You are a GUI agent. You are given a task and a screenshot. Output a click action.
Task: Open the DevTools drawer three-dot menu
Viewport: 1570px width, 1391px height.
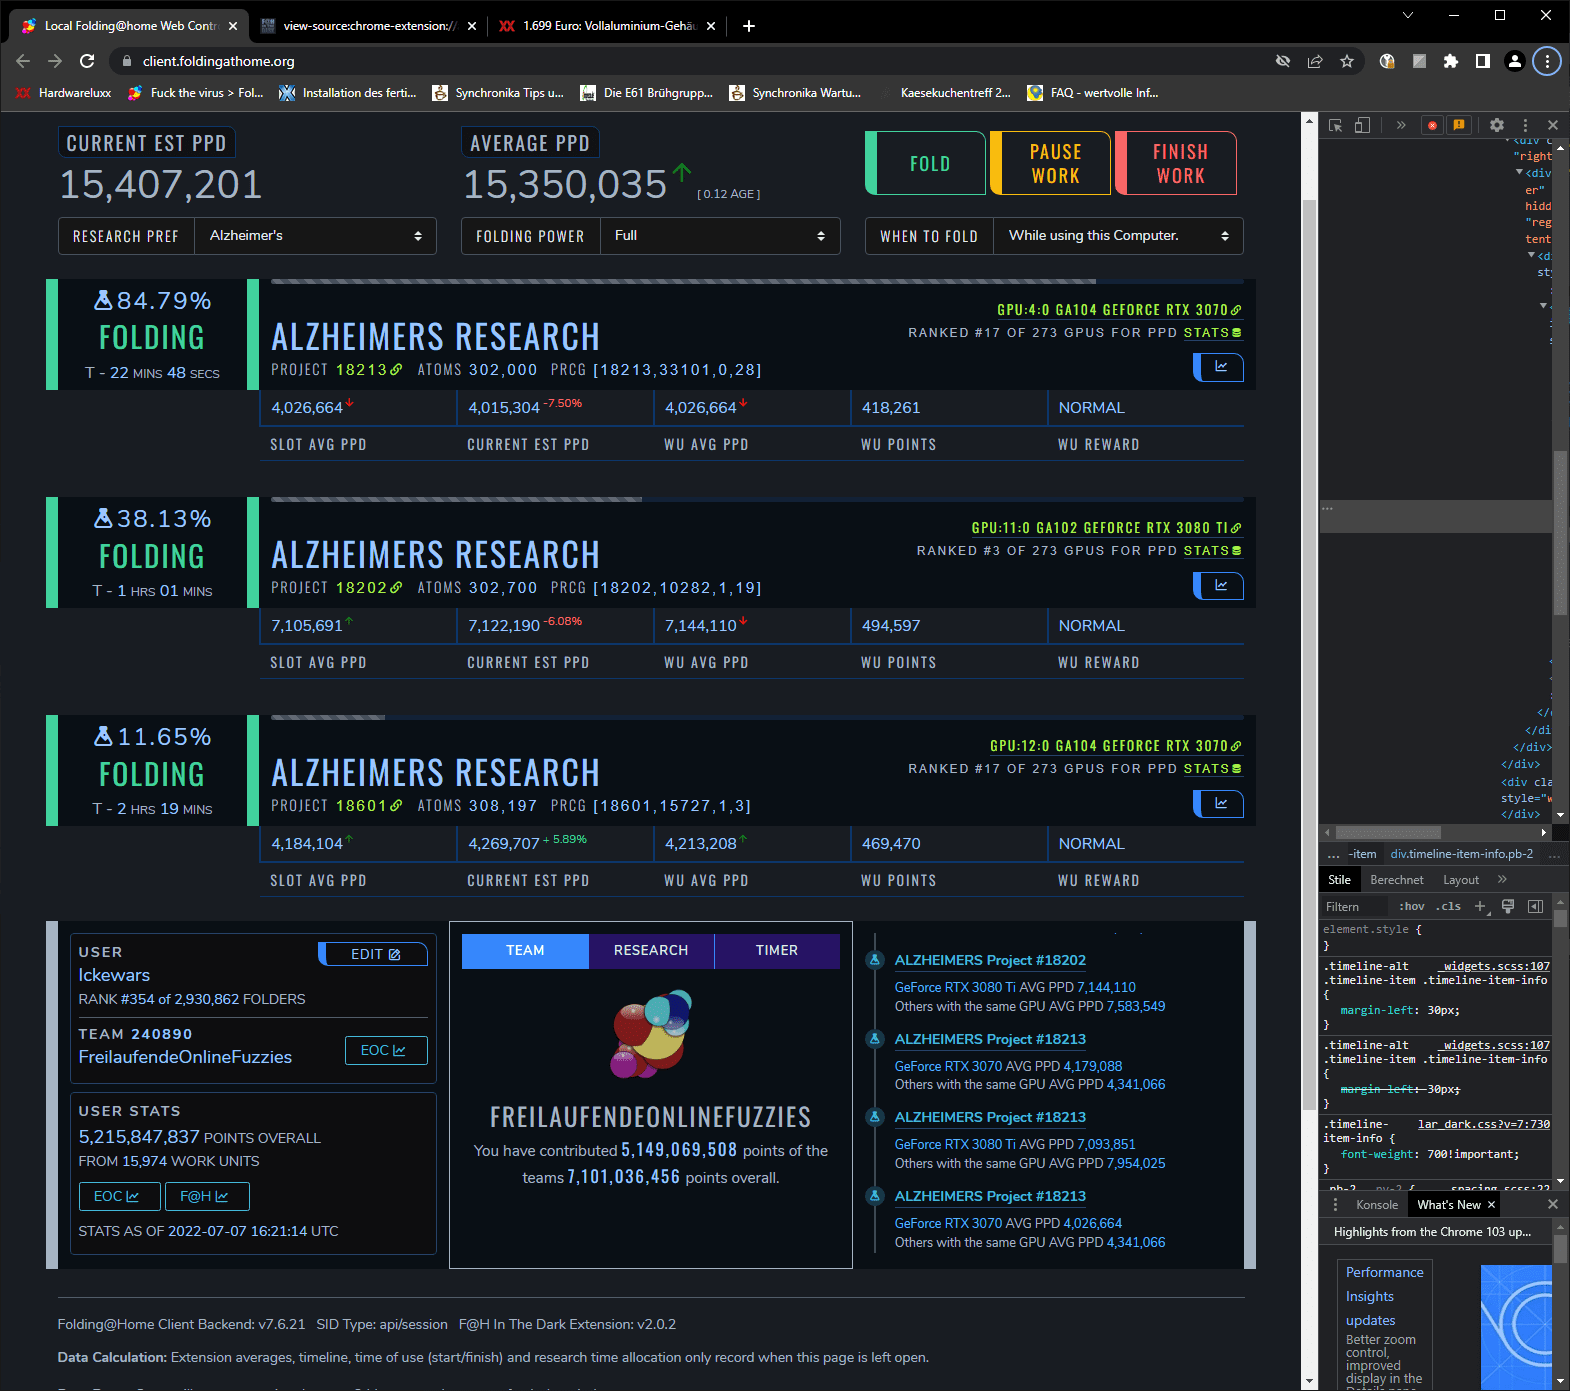click(x=1335, y=1204)
